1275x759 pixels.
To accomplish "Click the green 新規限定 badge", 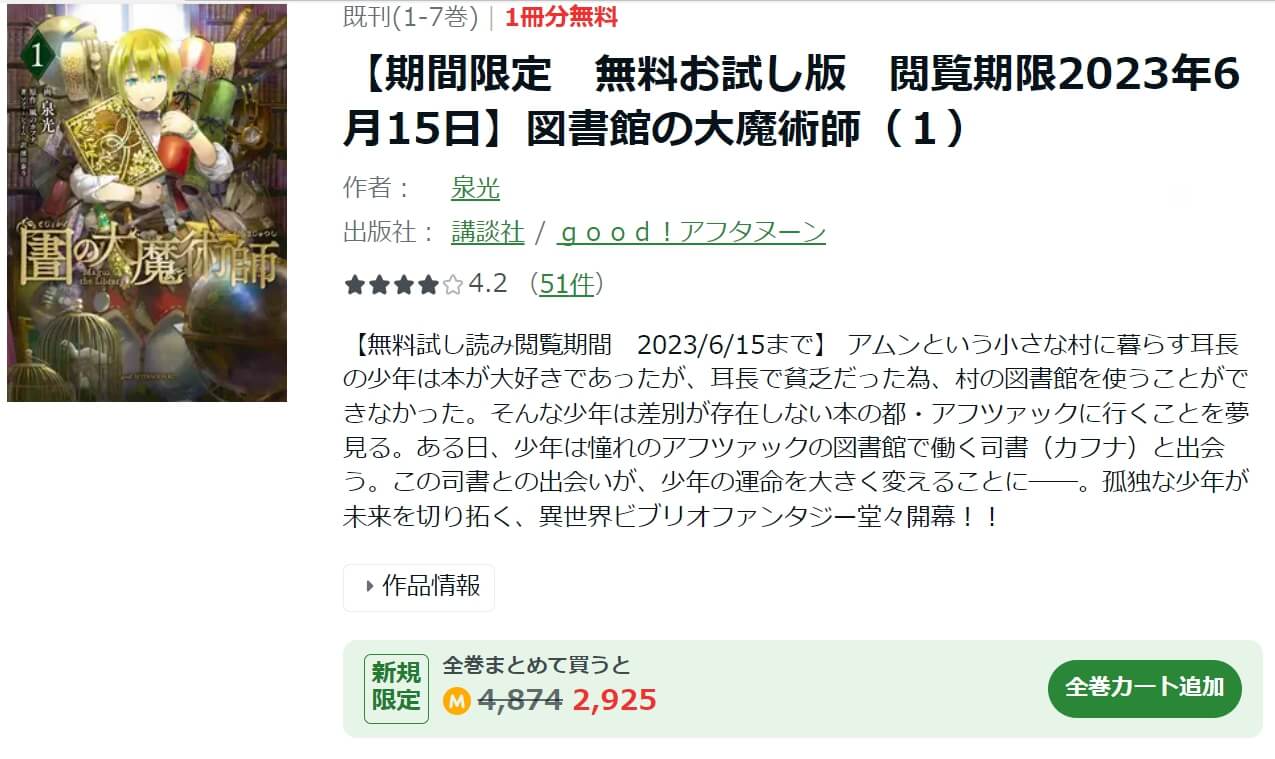I will pyautogui.click(x=396, y=688).
